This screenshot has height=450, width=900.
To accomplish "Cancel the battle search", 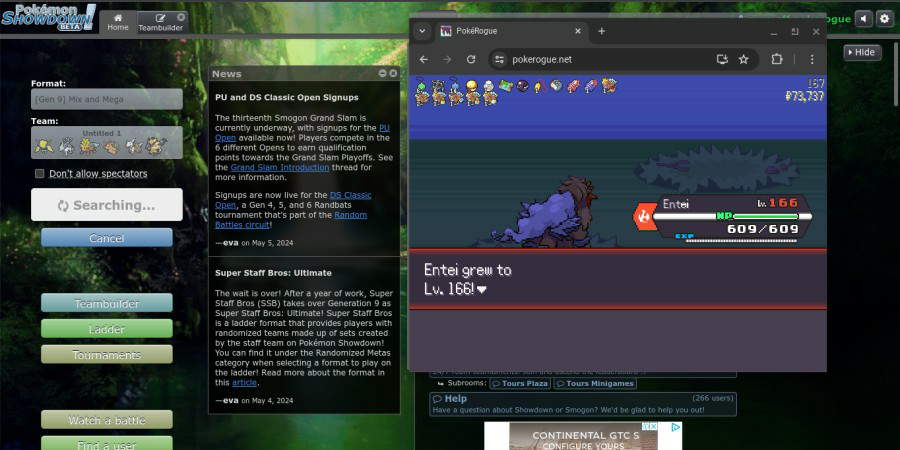I will point(107,238).
